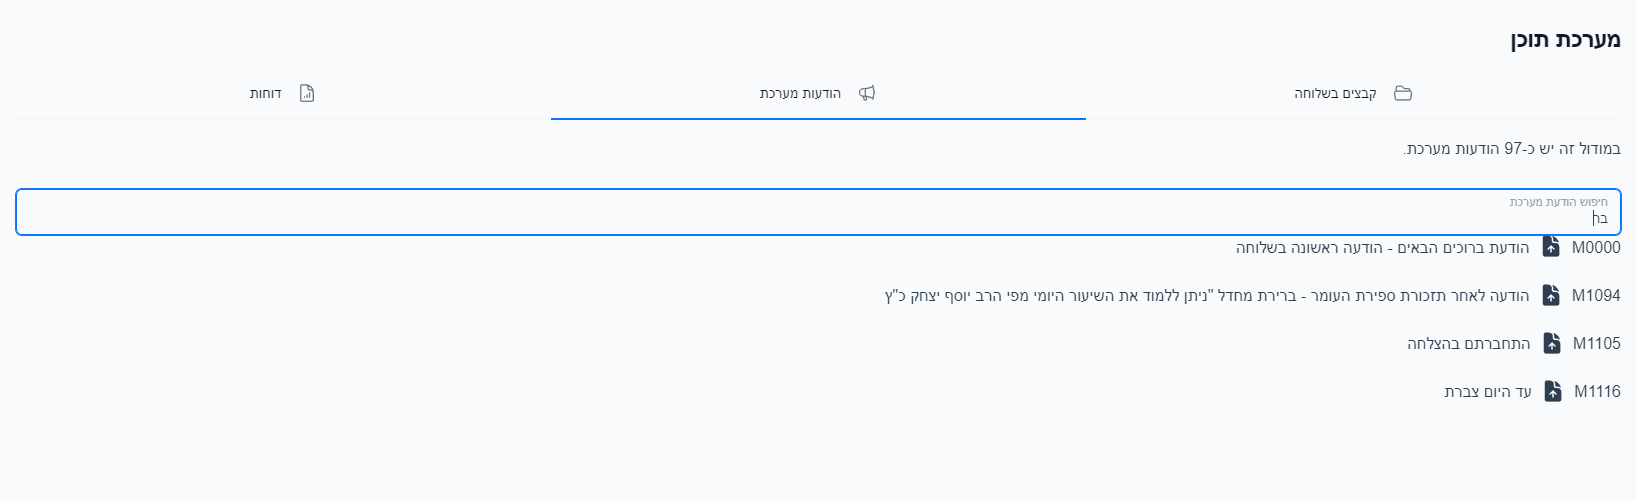Open the message הודעה לאחר תזכורת ספירת העומר

point(1207,296)
